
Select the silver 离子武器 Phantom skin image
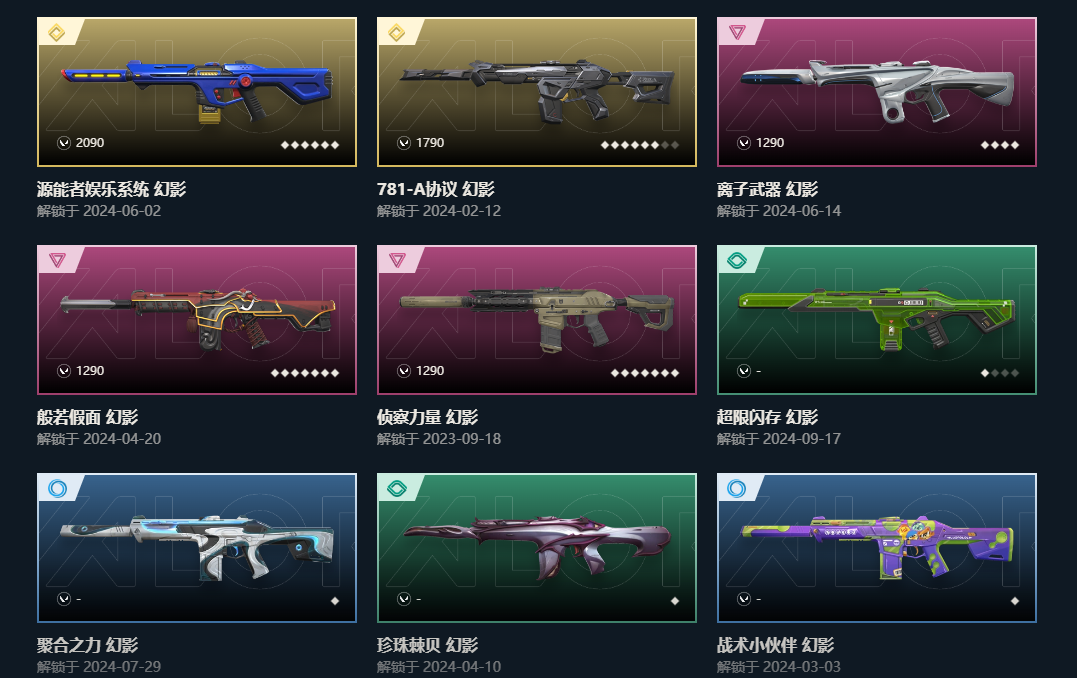(x=876, y=89)
